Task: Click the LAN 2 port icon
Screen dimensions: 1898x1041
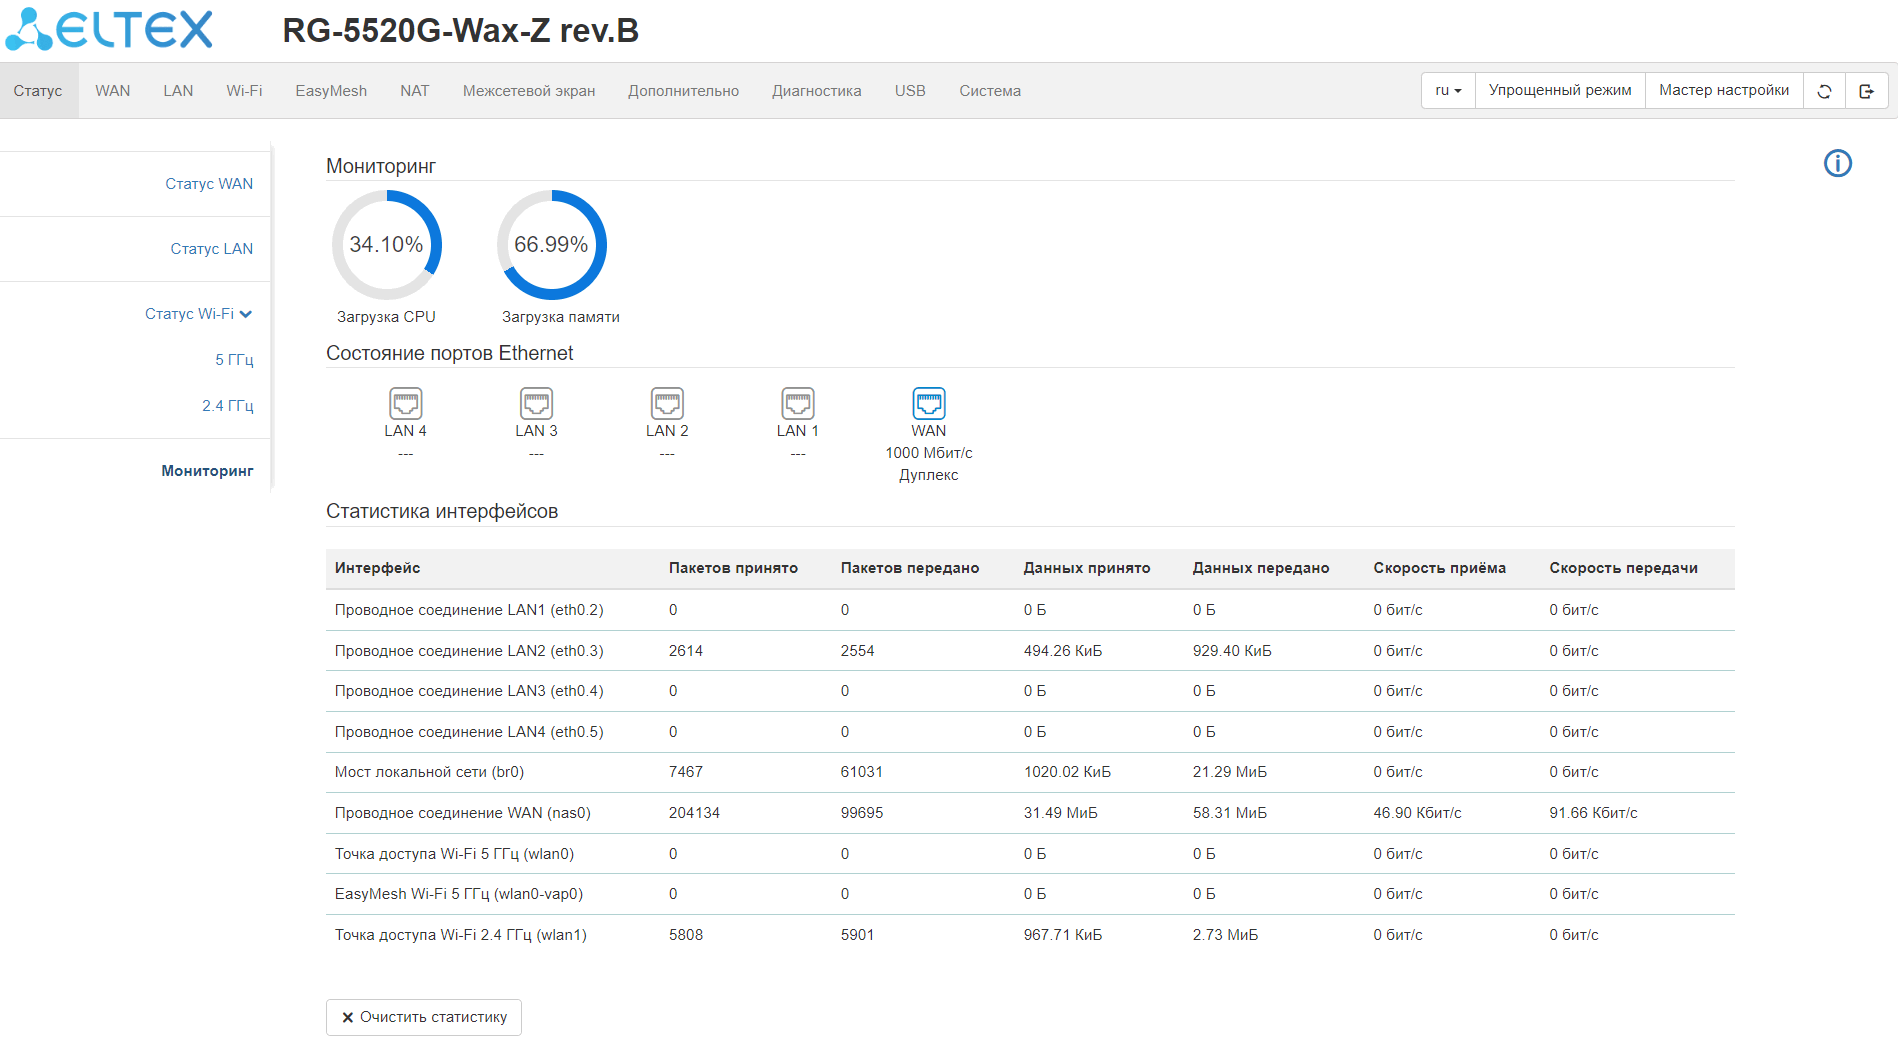Action: (667, 403)
